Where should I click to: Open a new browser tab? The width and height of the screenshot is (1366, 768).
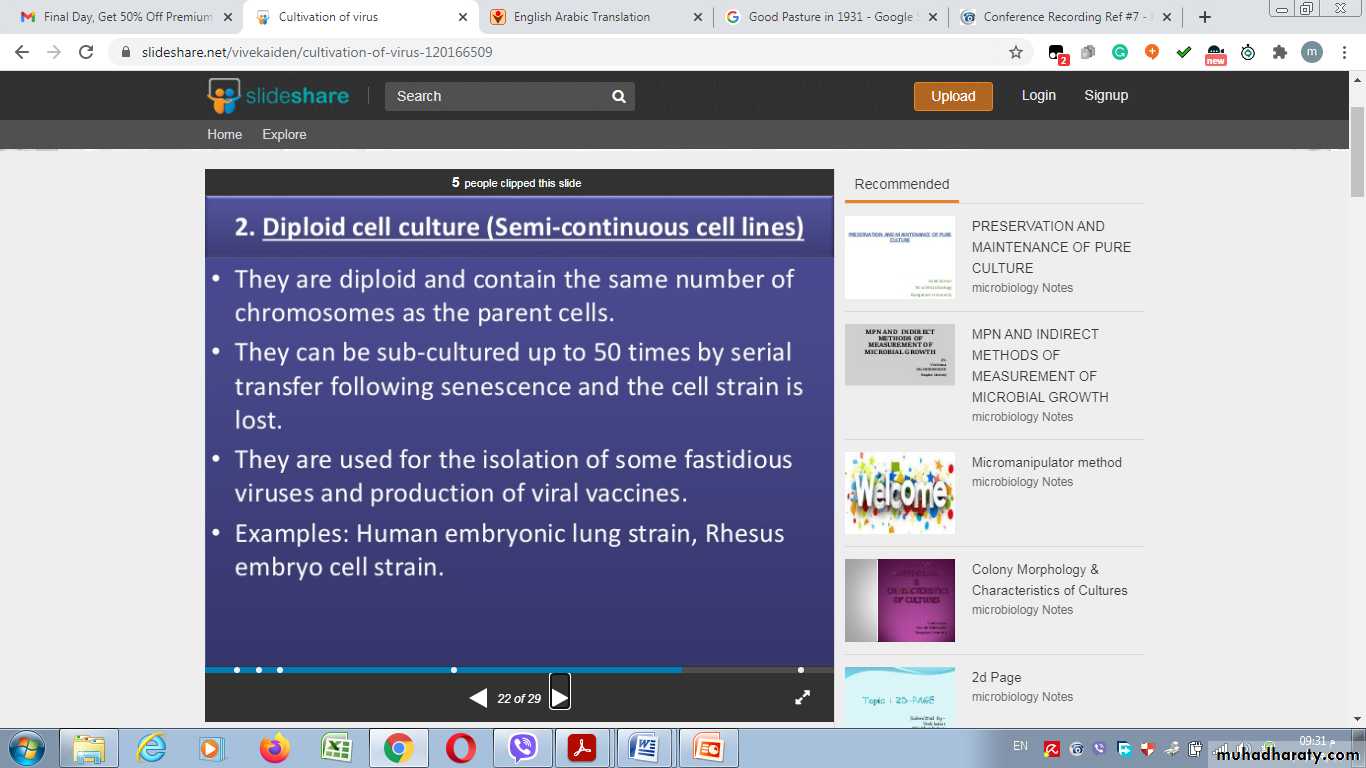(x=1205, y=17)
